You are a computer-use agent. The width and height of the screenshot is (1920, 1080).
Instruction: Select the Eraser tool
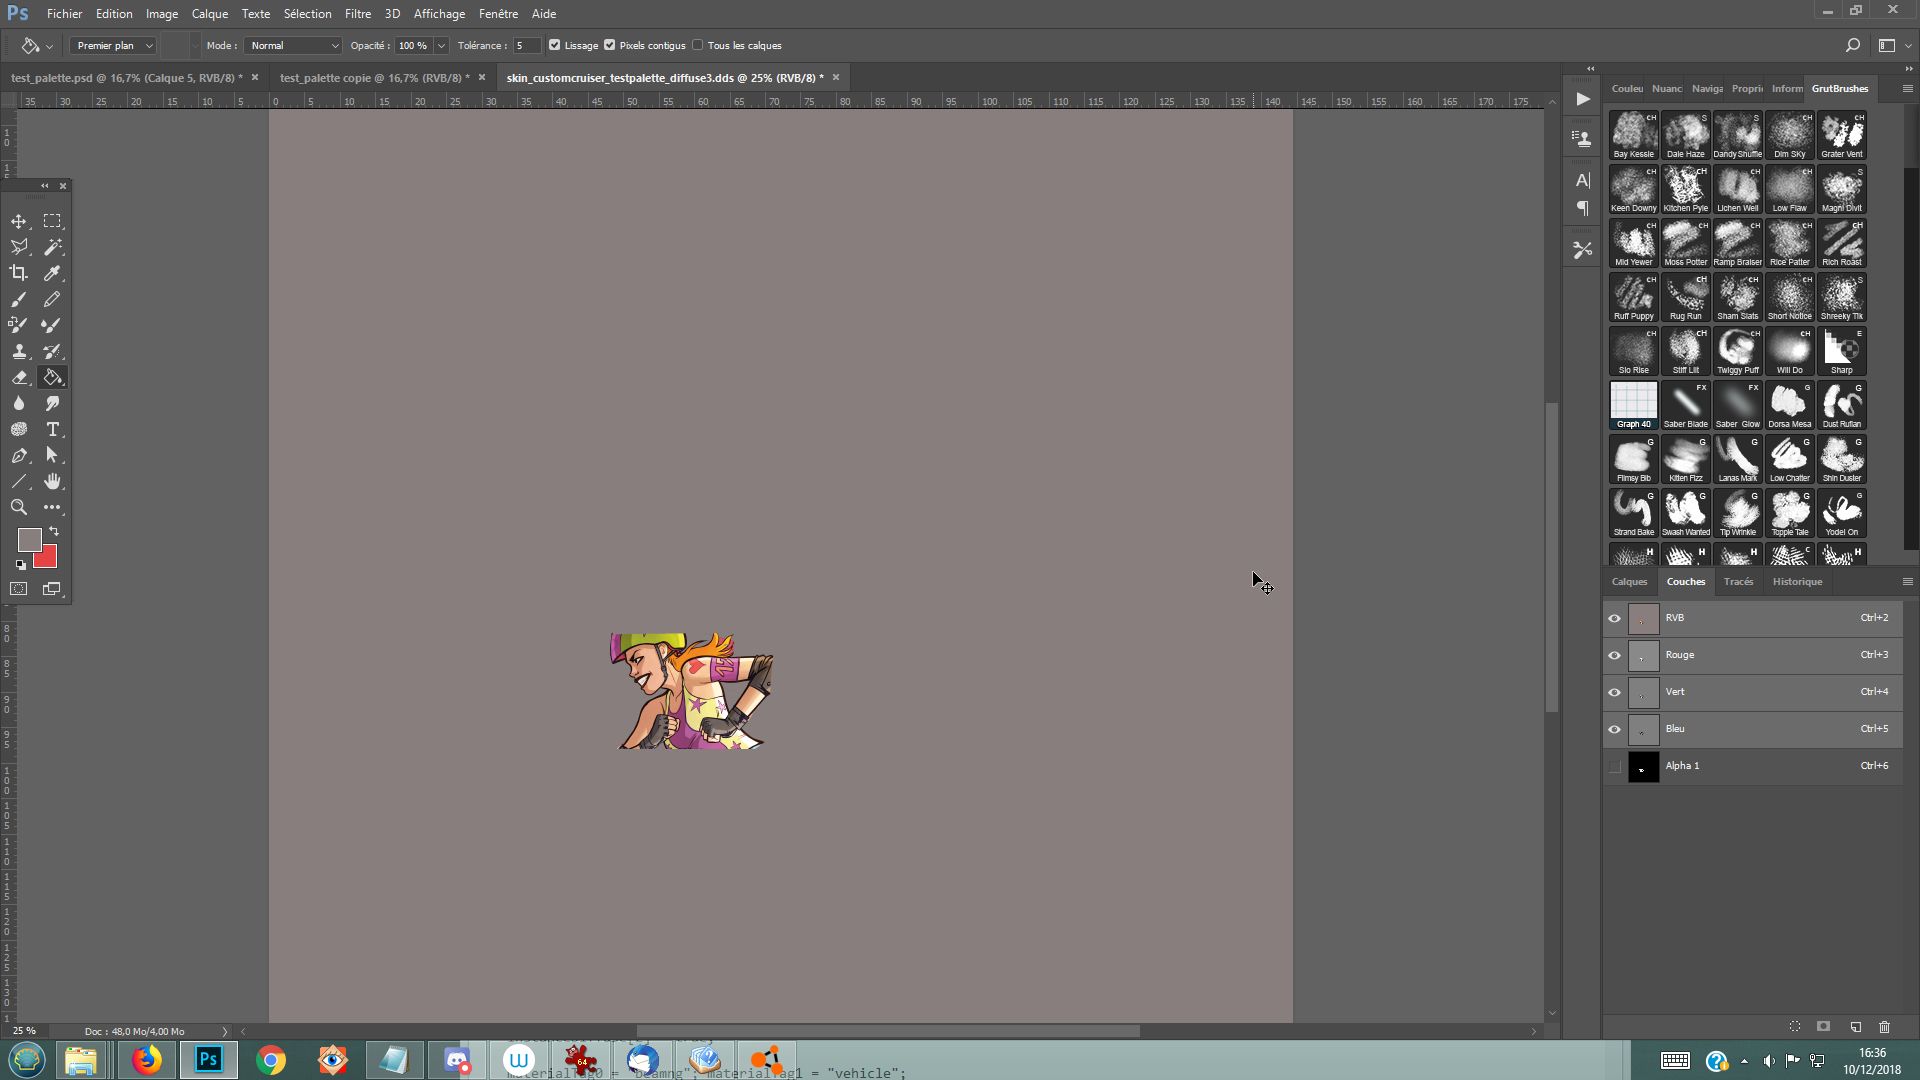19,377
